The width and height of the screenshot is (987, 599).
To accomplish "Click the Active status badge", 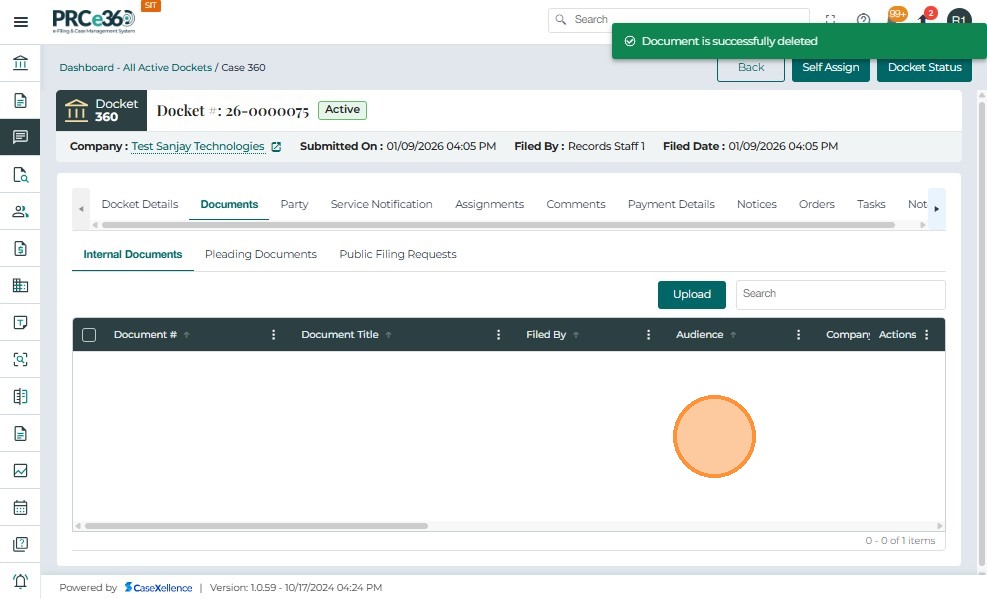I will click(342, 109).
